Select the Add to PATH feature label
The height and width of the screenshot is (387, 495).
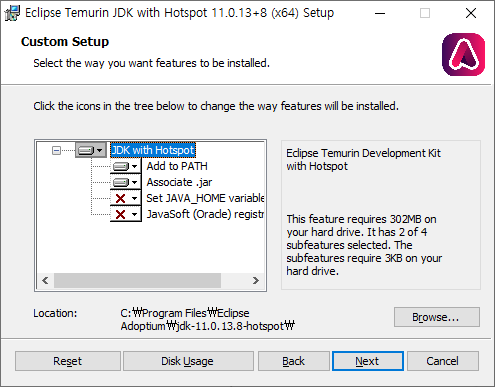pyautogui.click(x=177, y=166)
